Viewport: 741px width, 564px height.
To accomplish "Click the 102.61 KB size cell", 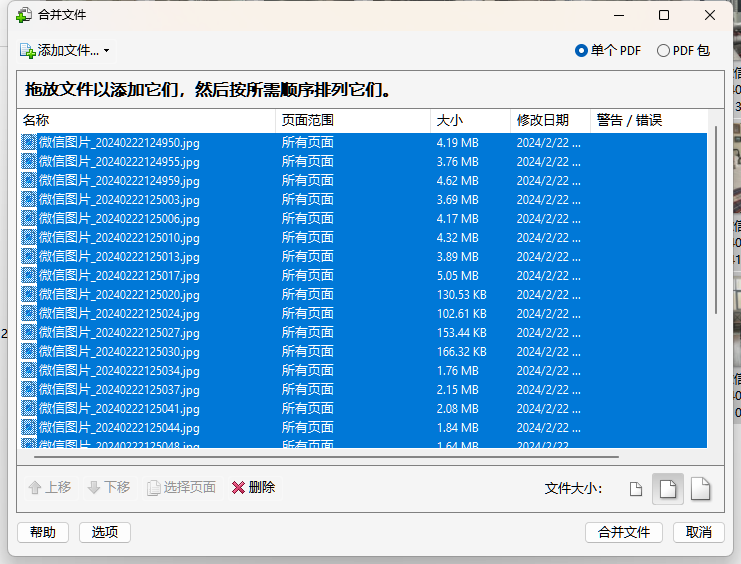I will tap(462, 314).
